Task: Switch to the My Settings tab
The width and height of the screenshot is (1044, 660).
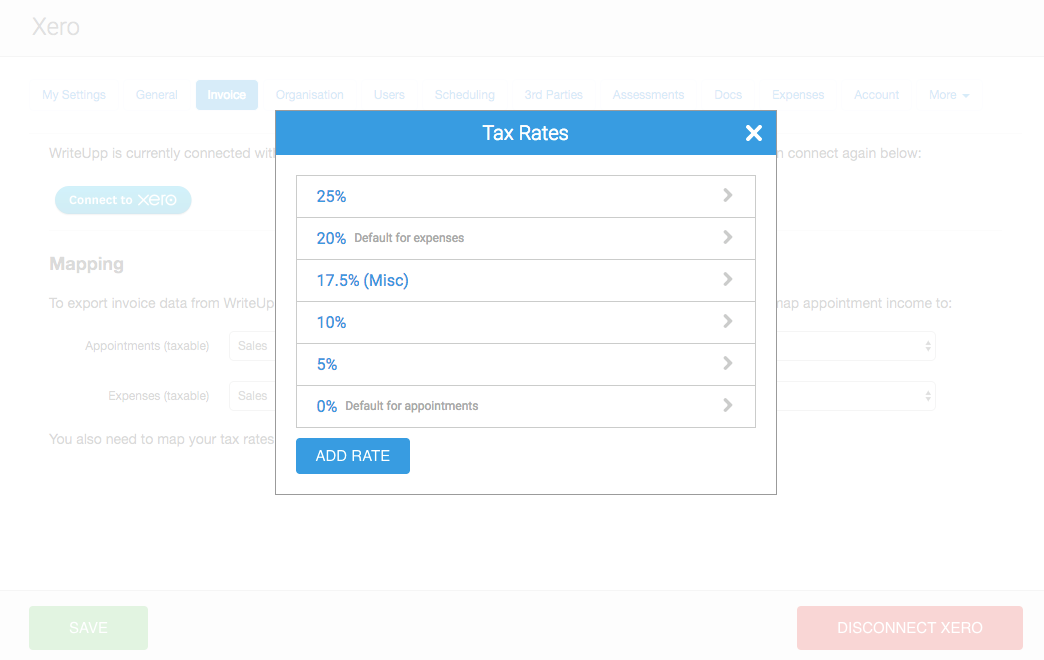Action: point(74,95)
